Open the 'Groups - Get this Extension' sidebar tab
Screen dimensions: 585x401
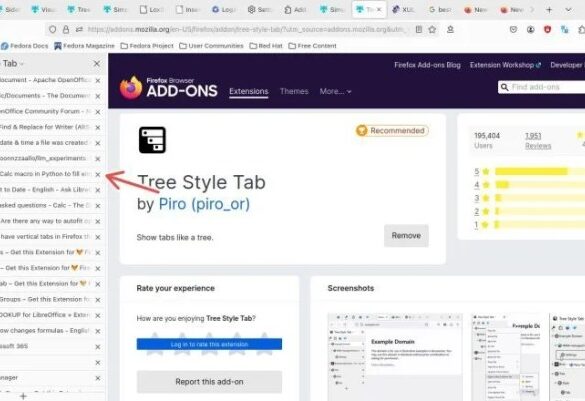(46, 300)
